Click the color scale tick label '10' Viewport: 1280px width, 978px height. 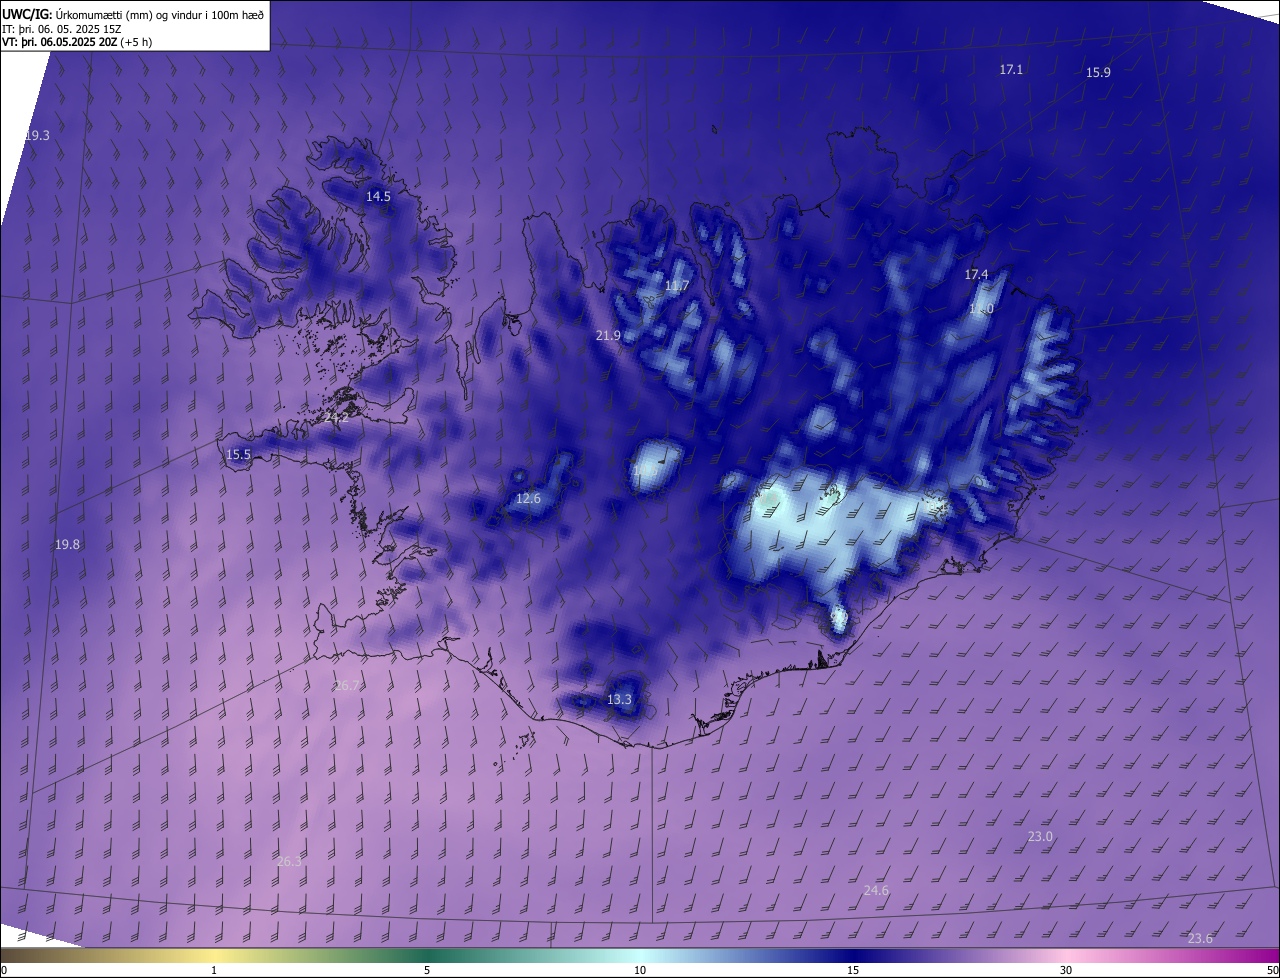pos(640,971)
